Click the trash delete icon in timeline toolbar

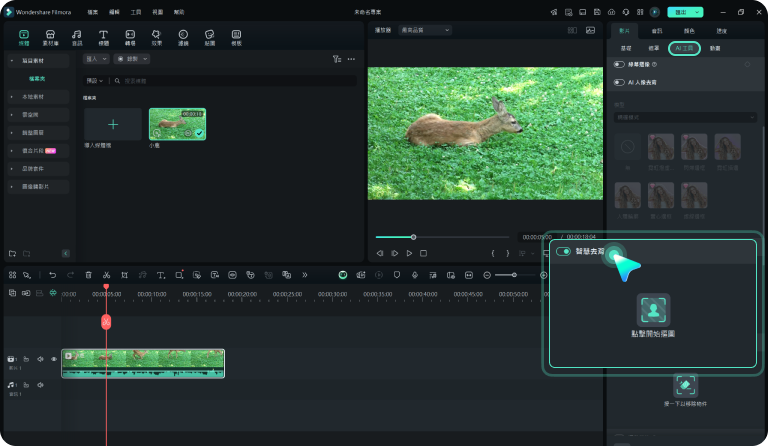coord(89,275)
